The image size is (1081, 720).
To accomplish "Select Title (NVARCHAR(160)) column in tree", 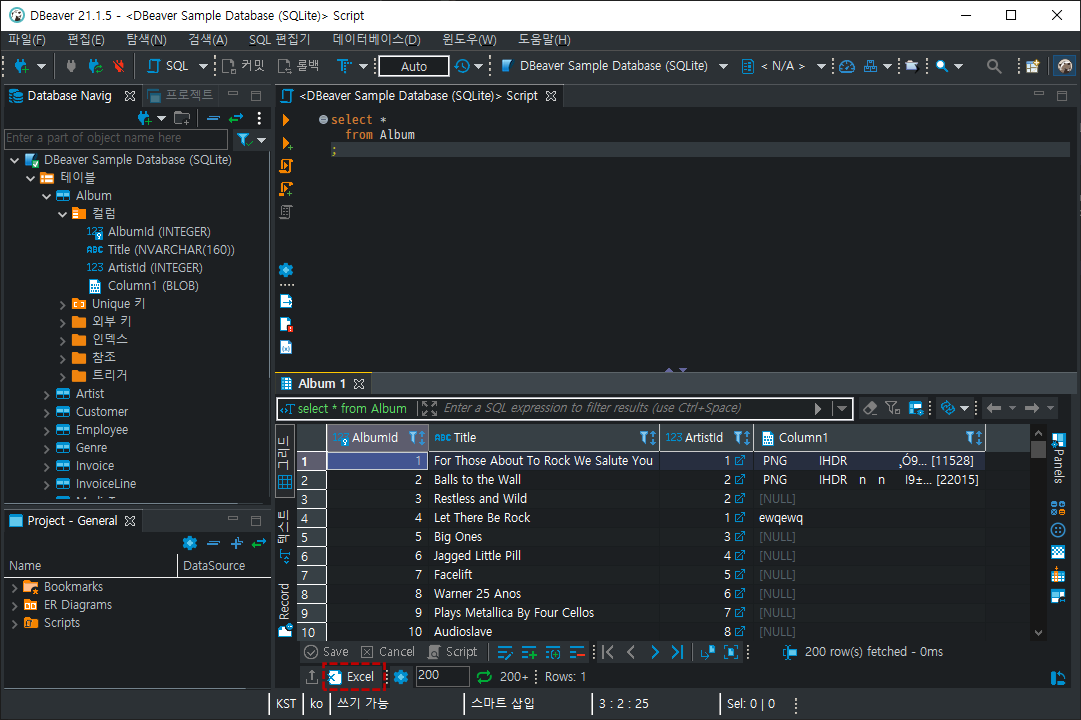I will 171,250.
